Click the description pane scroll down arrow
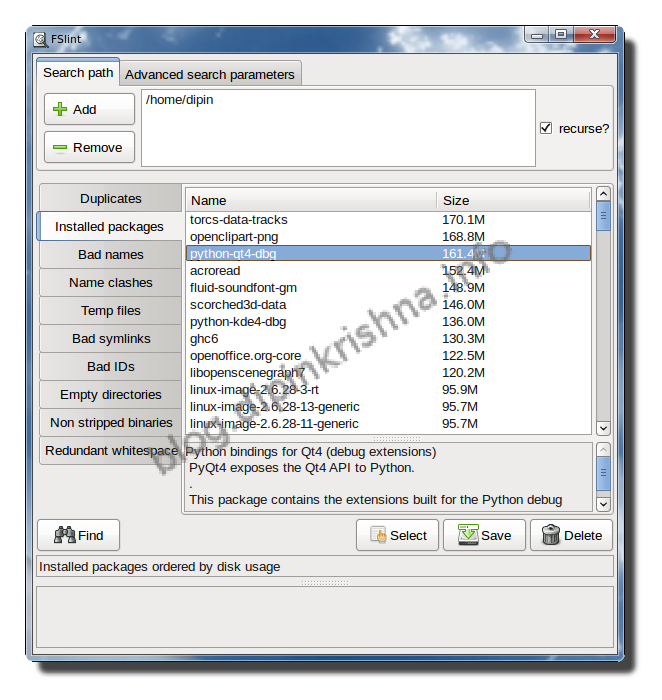Screen dimensions: 662x700 click(603, 504)
